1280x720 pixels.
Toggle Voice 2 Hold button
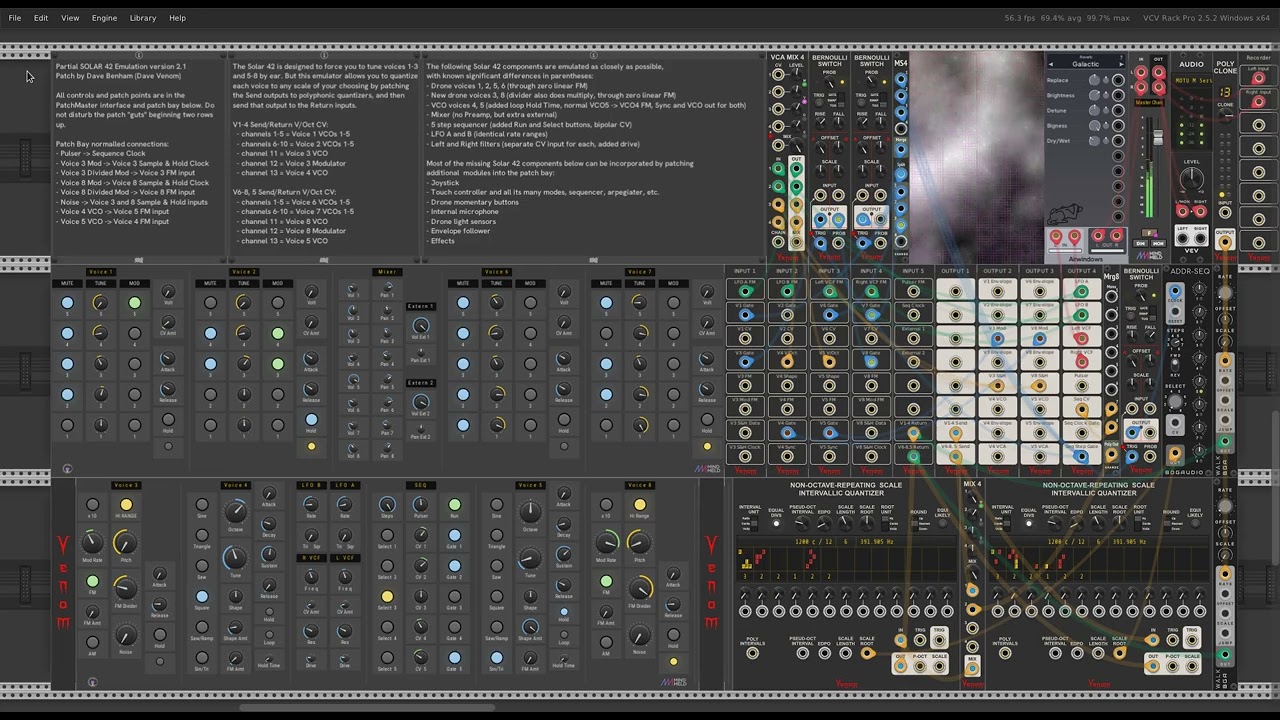pyautogui.click(x=311, y=421)
